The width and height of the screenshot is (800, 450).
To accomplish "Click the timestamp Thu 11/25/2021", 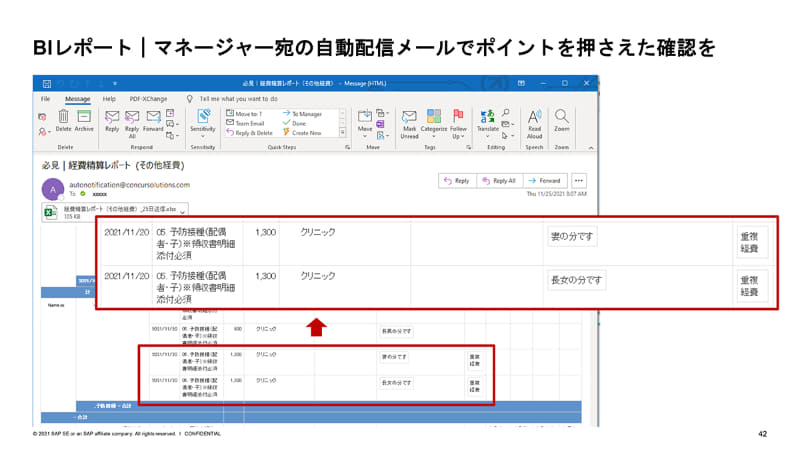I will [x=557, y=194].
